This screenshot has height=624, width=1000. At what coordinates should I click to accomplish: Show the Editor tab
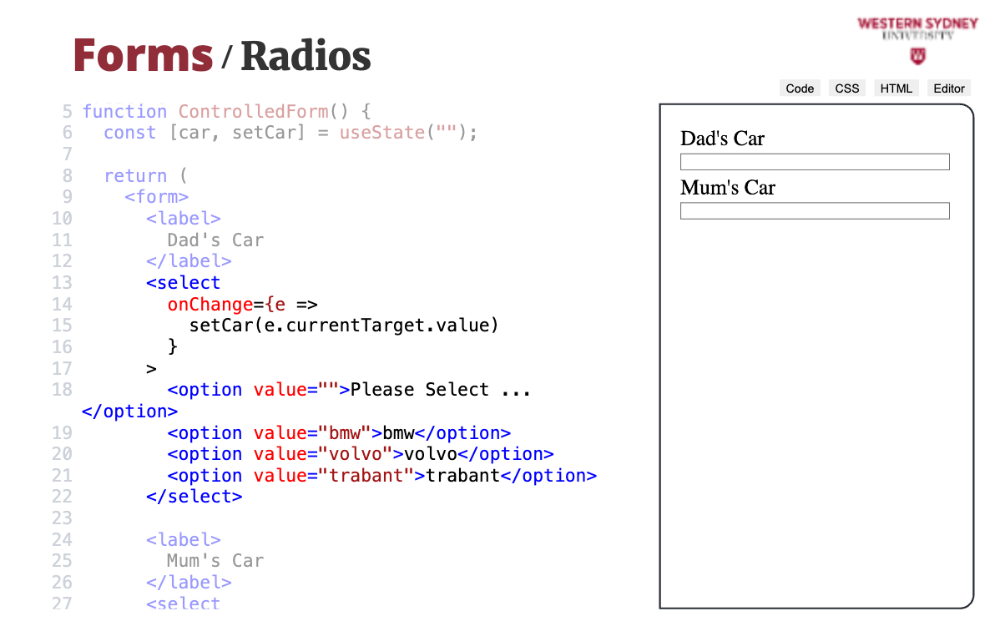949,88
